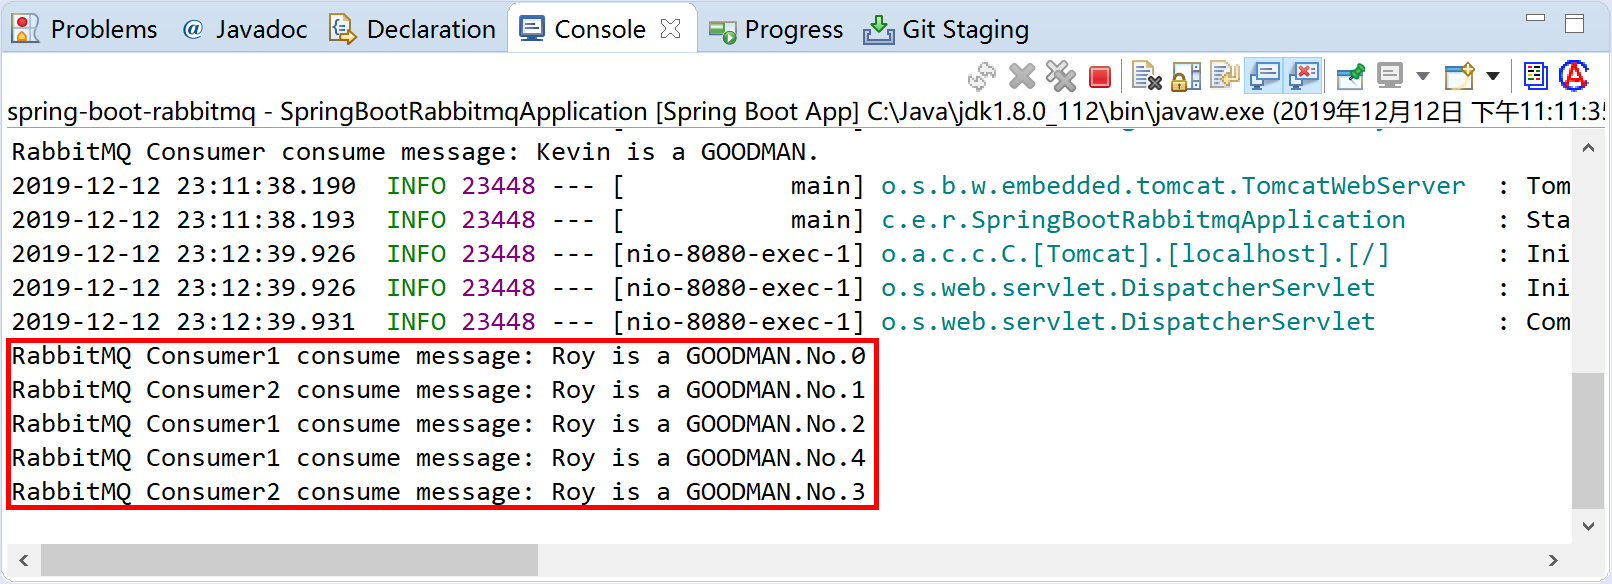
Task: Remove all terminated launches (double X icon)
Action: pyautogui.click(x=1060, y=76)
